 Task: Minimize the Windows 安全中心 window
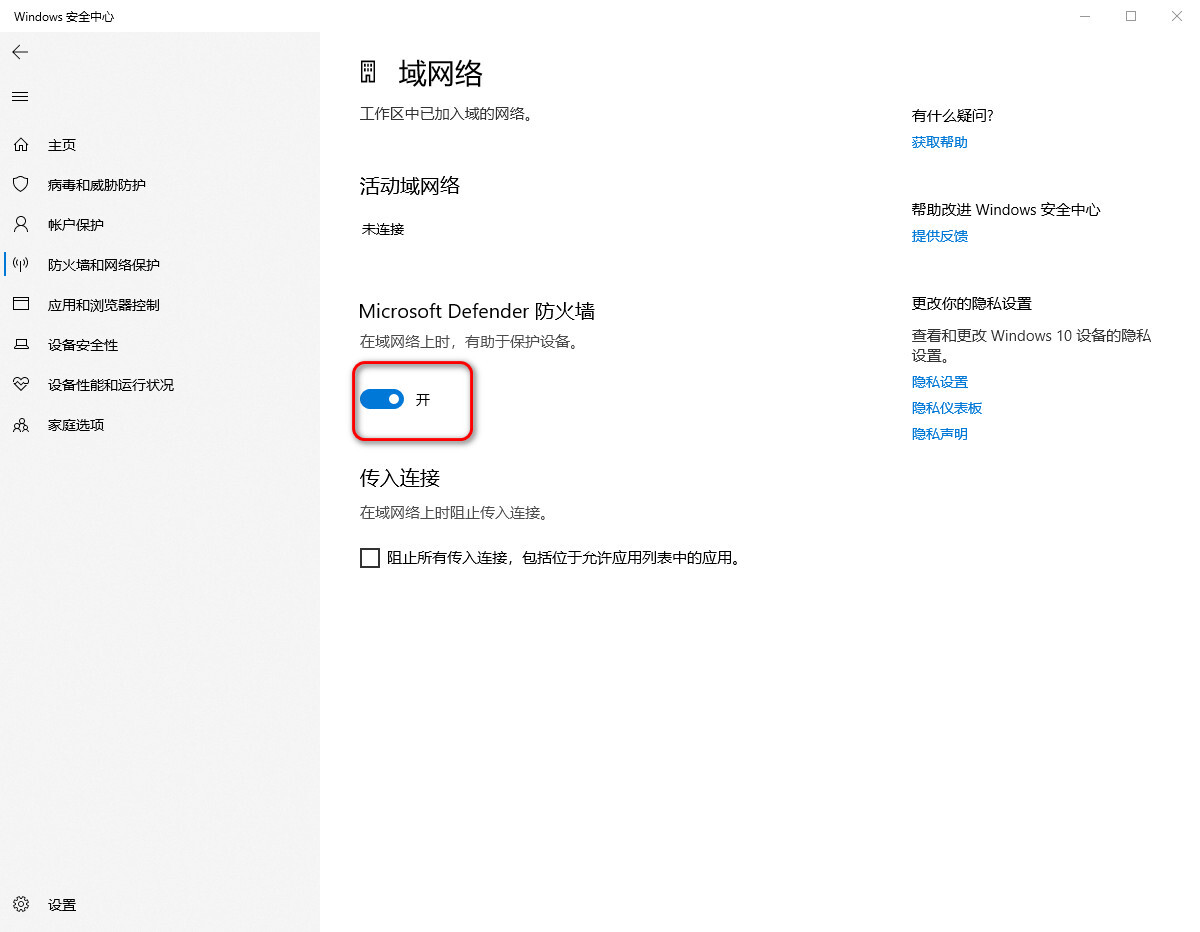(1086, 16)
